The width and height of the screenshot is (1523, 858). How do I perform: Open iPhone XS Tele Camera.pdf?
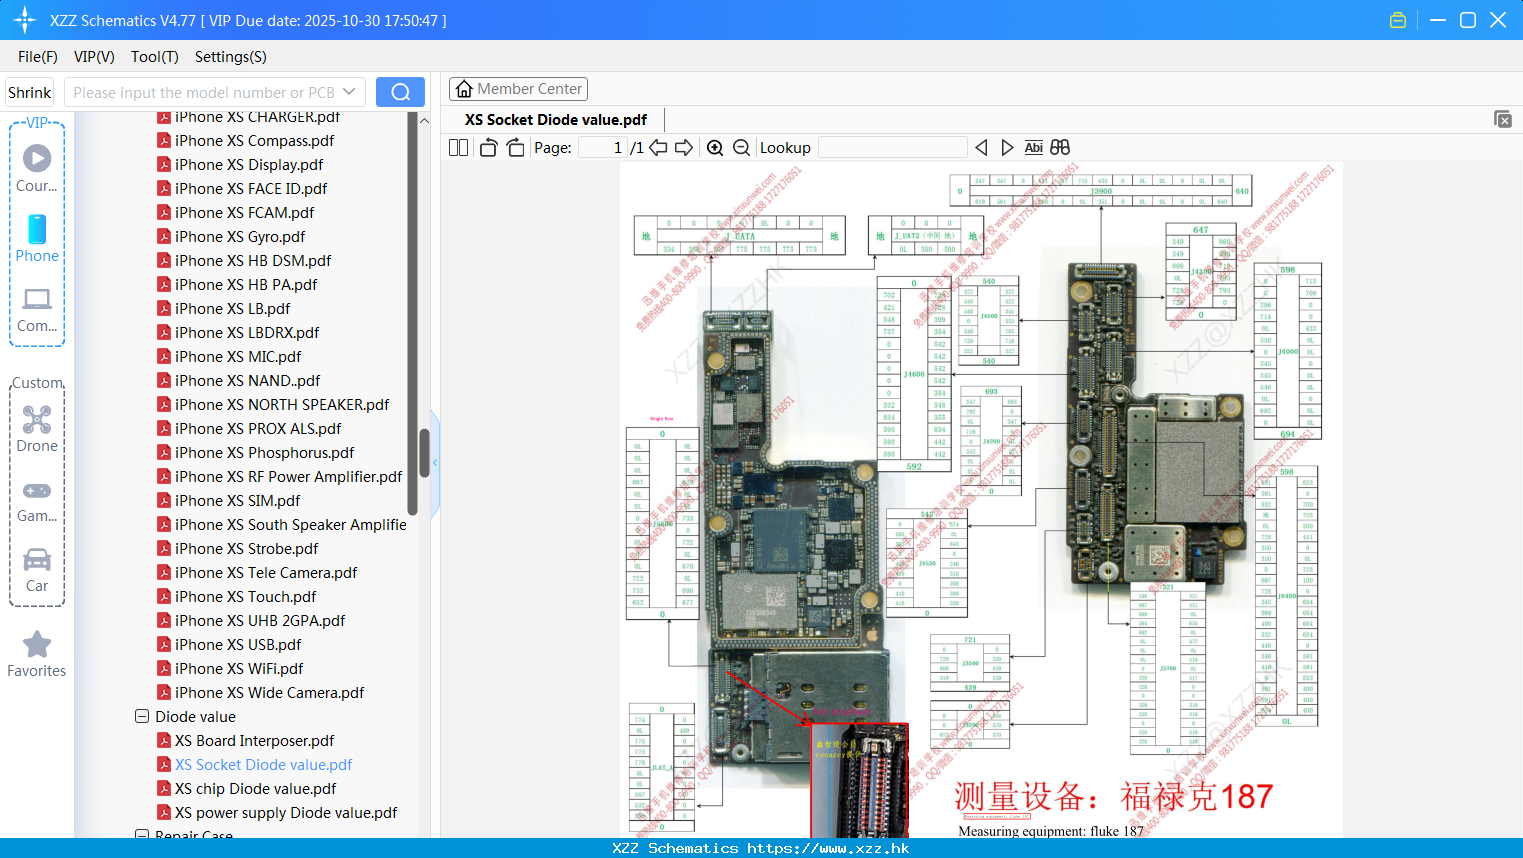(266, 572)
